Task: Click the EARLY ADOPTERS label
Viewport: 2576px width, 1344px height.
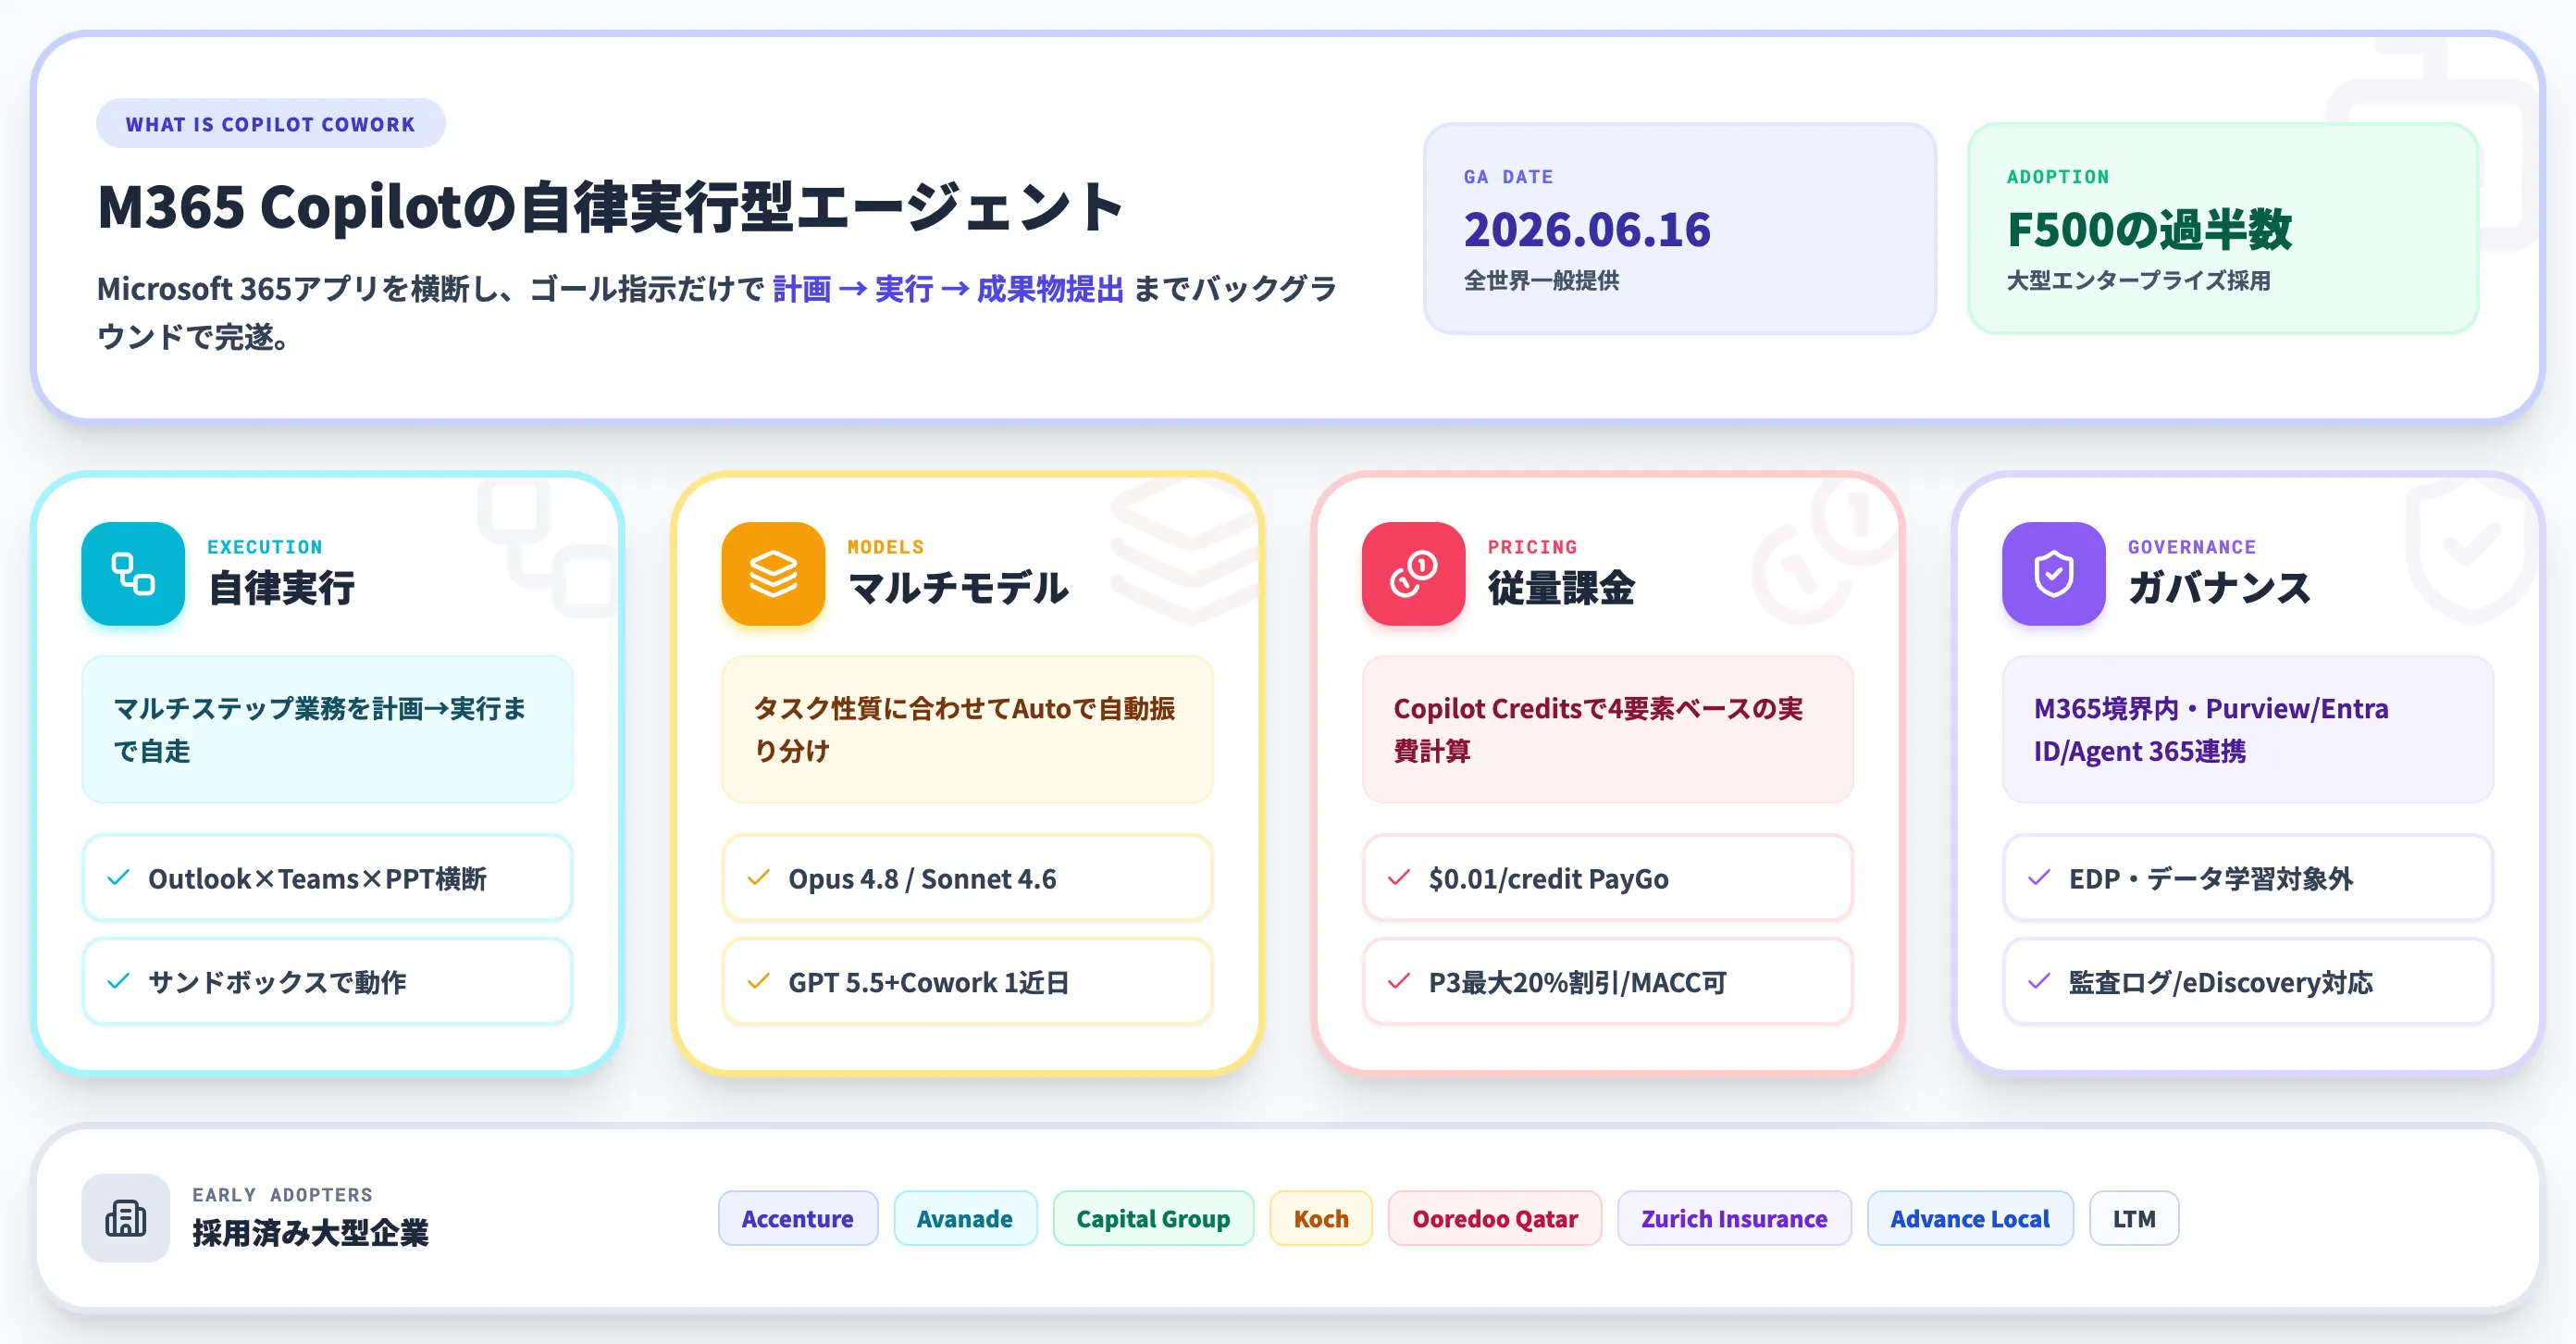Action: (282, 1195)
